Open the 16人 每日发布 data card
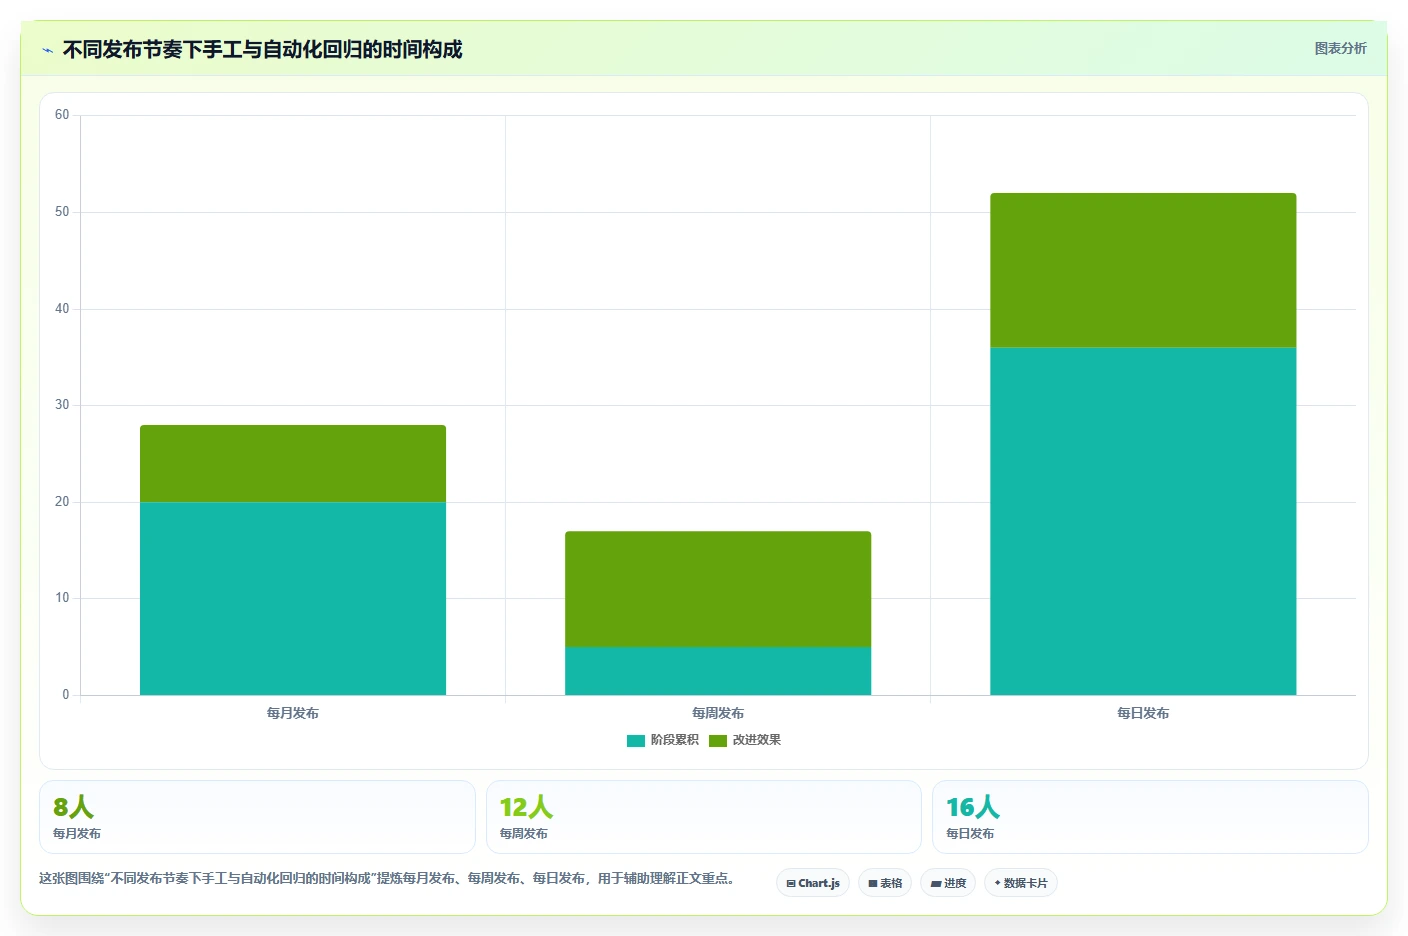The image size is (1408, 936). (1150, 817)
